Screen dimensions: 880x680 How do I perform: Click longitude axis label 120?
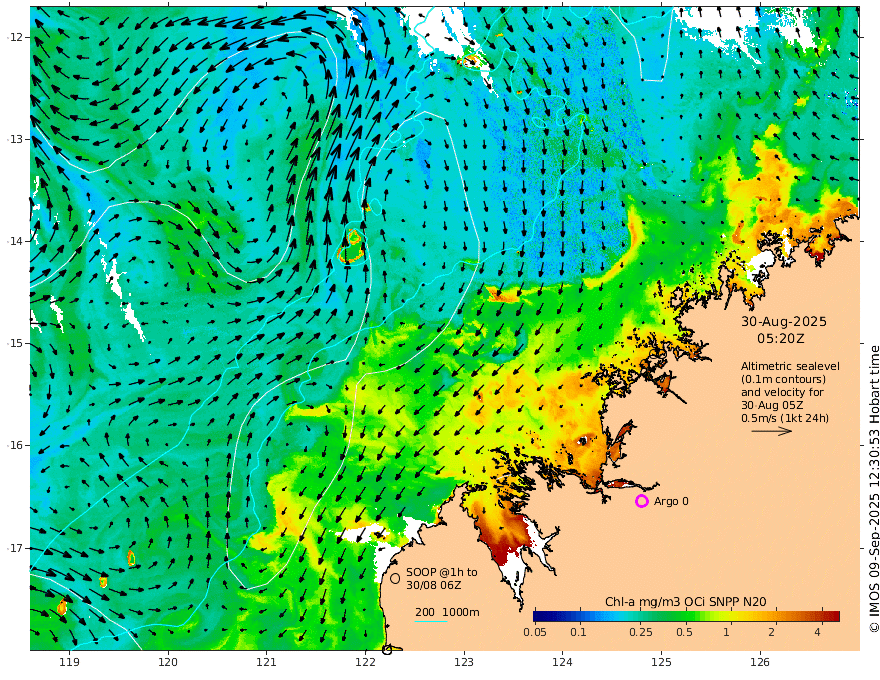168,662
